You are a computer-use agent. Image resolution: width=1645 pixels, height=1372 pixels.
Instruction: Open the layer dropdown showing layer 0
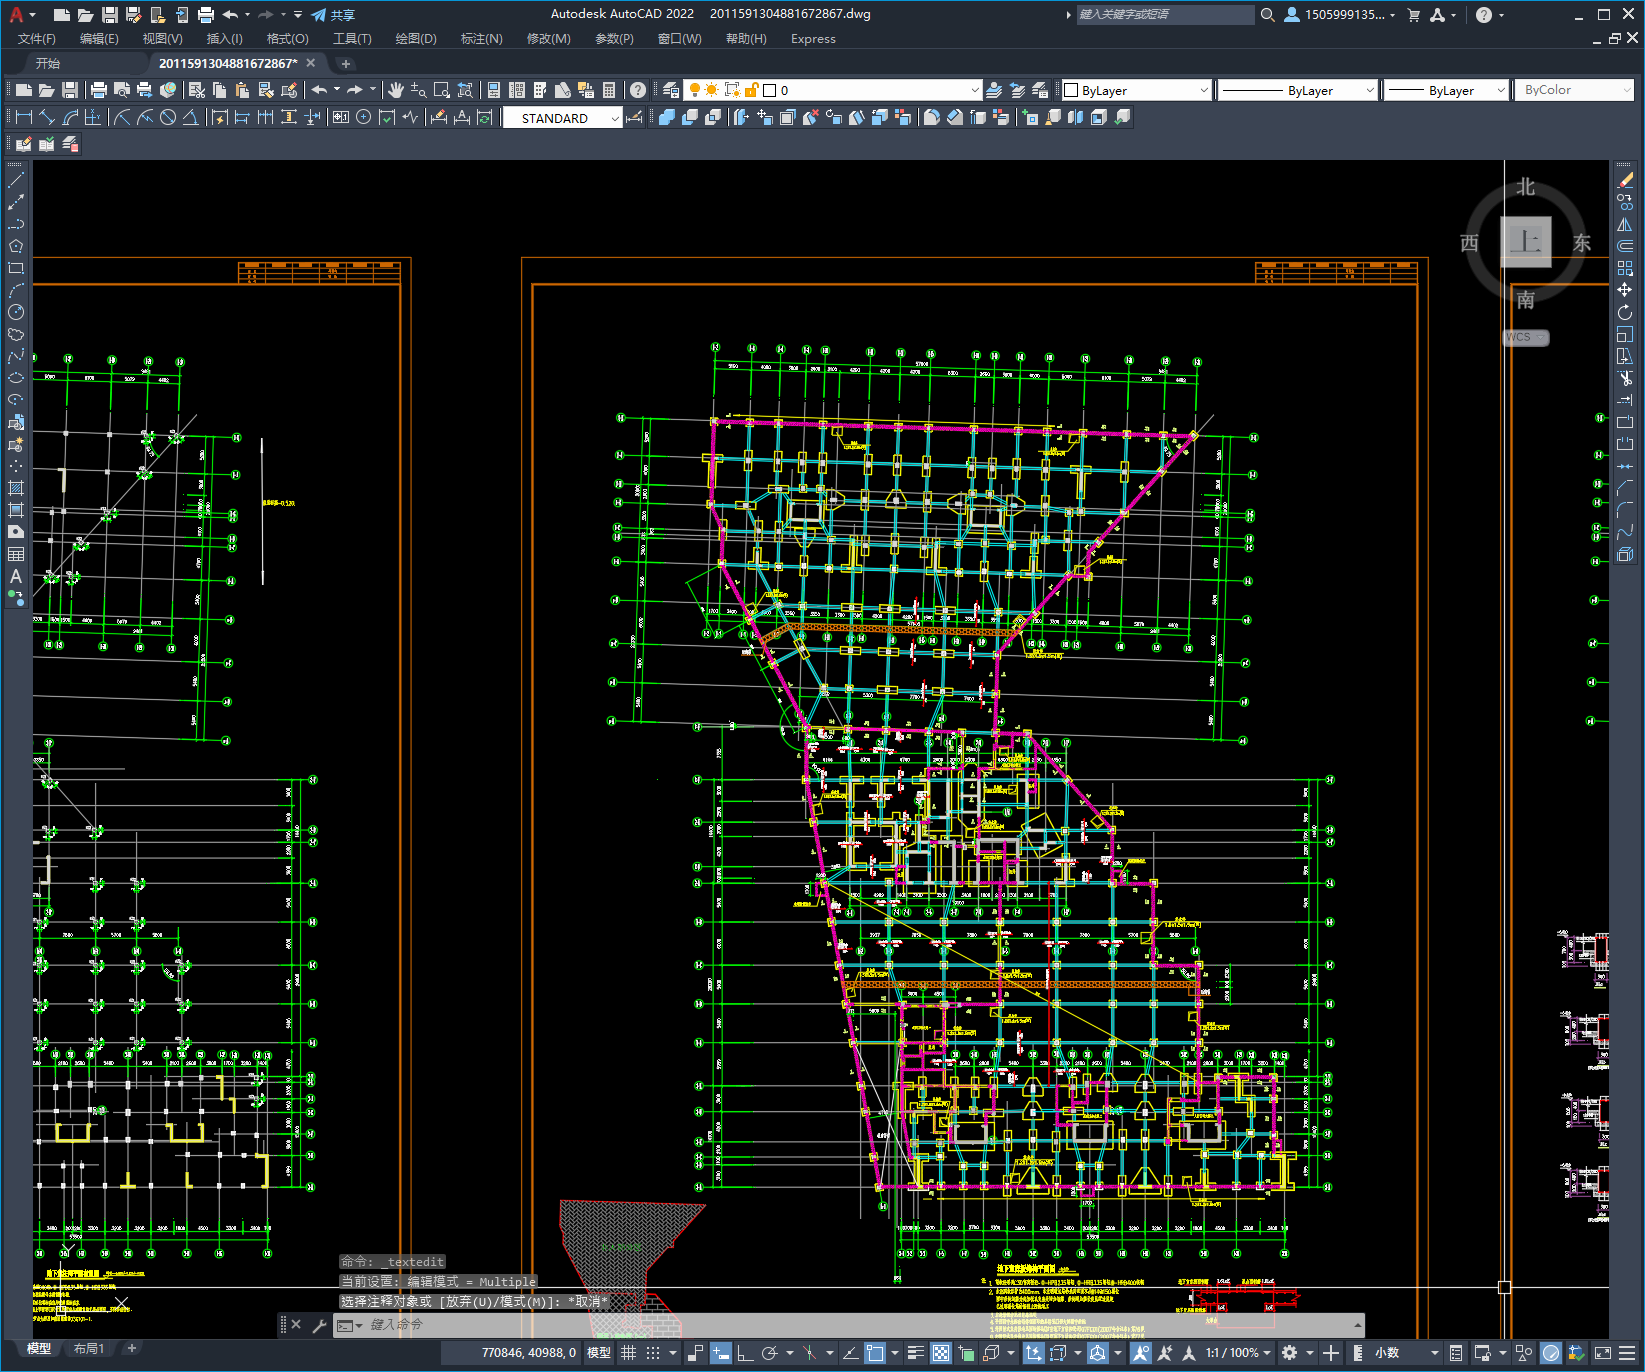tap(832, 90)
